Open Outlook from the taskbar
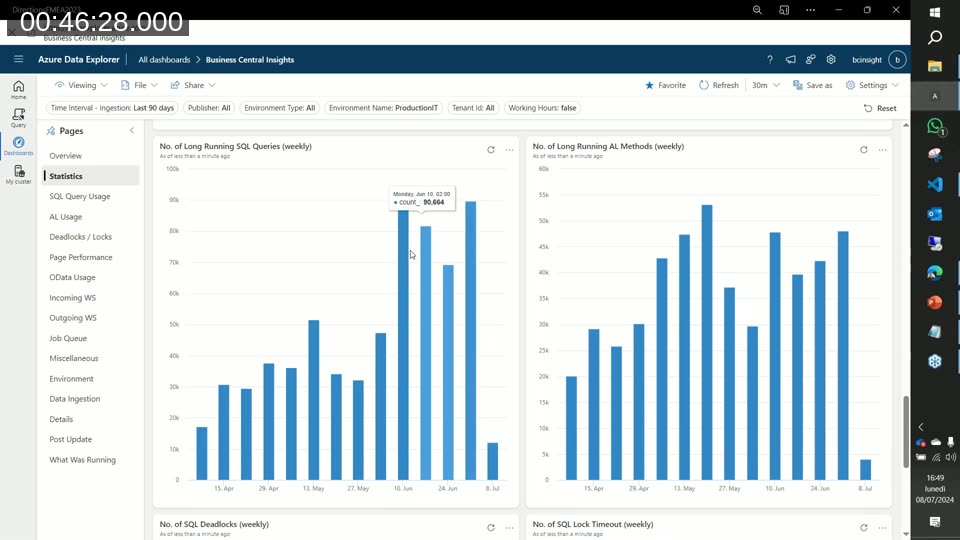Viewport: 960px width, 540px height. [935, 214]
